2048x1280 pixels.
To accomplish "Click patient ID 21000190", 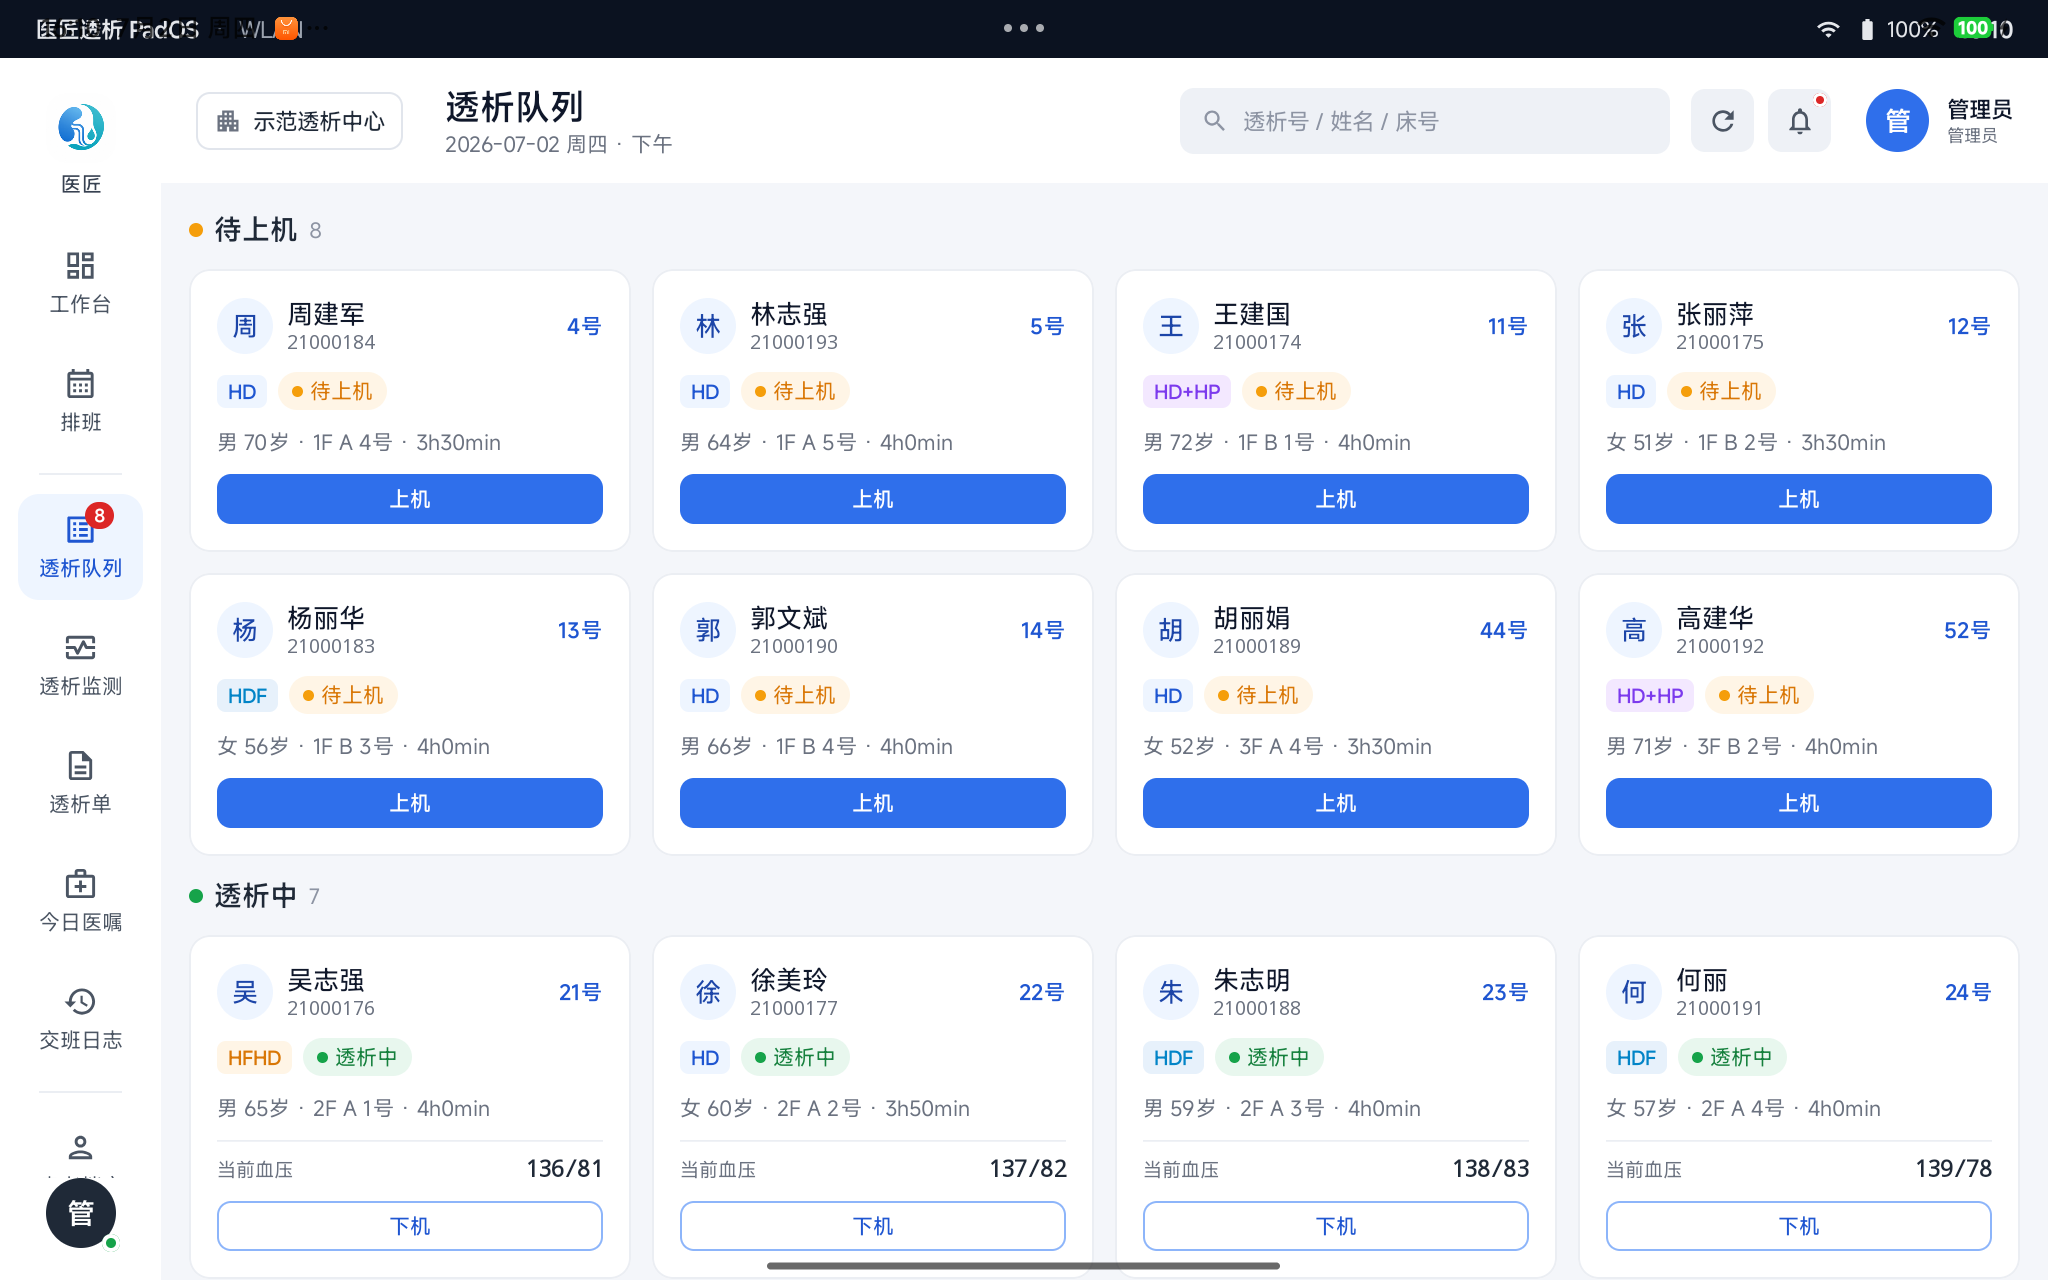I will pyautogui.click(x=794, y=646).
